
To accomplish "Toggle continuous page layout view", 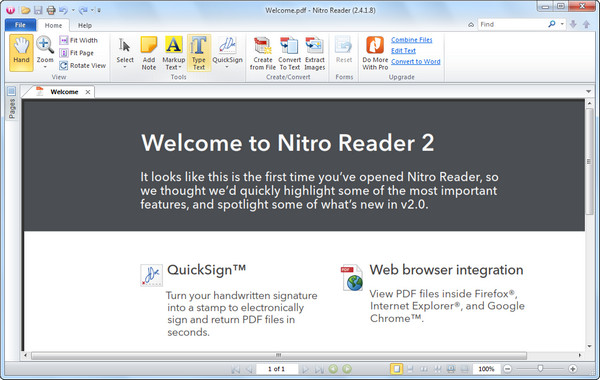I will 410,369.
